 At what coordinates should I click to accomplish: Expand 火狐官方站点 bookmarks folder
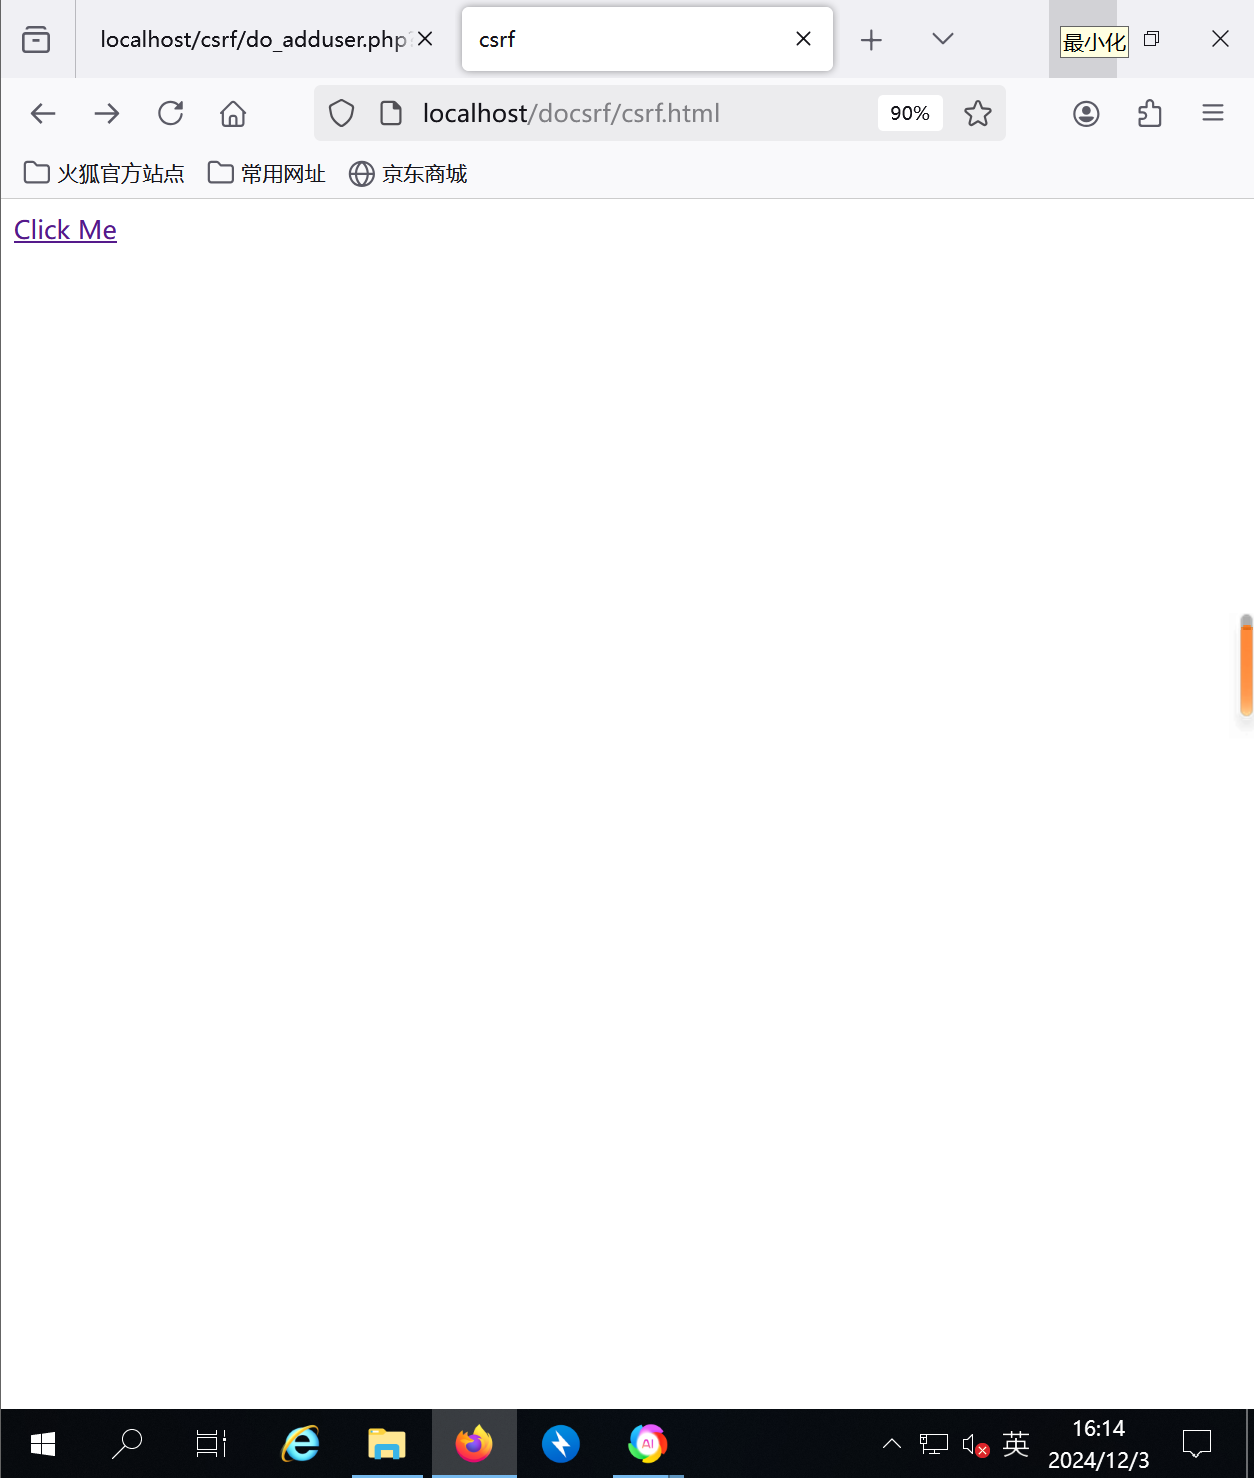tap(104, 174)
